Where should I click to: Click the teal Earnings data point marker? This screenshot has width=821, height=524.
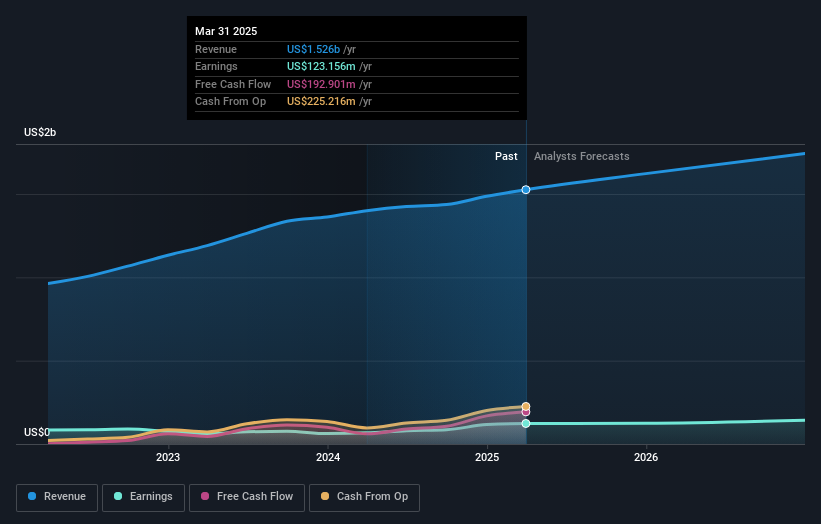tap(526, 423)
